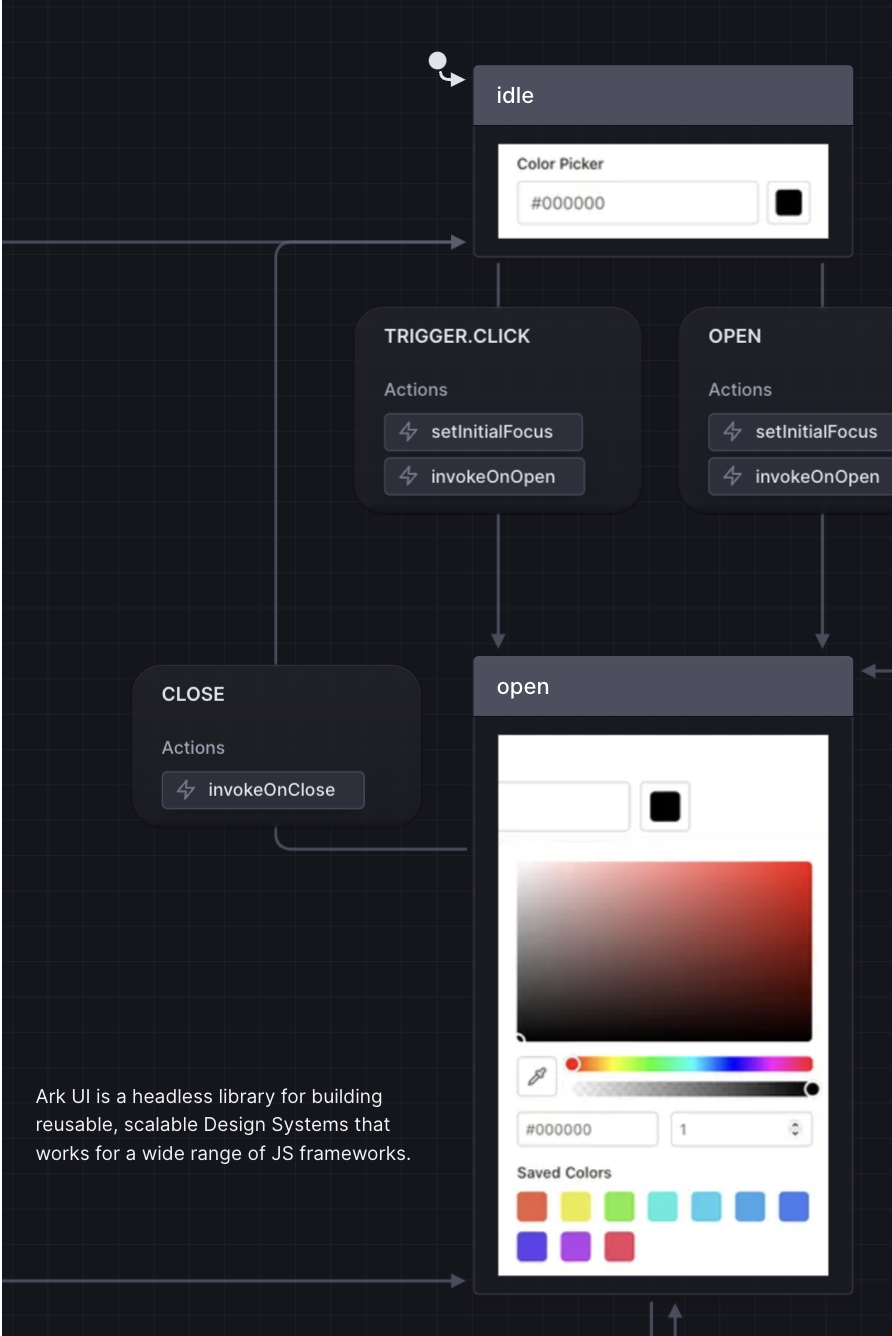
Task: Click the lightning icon beside invokeOnOpen under TRIGGER.CLICK
Action: point(408,476)
